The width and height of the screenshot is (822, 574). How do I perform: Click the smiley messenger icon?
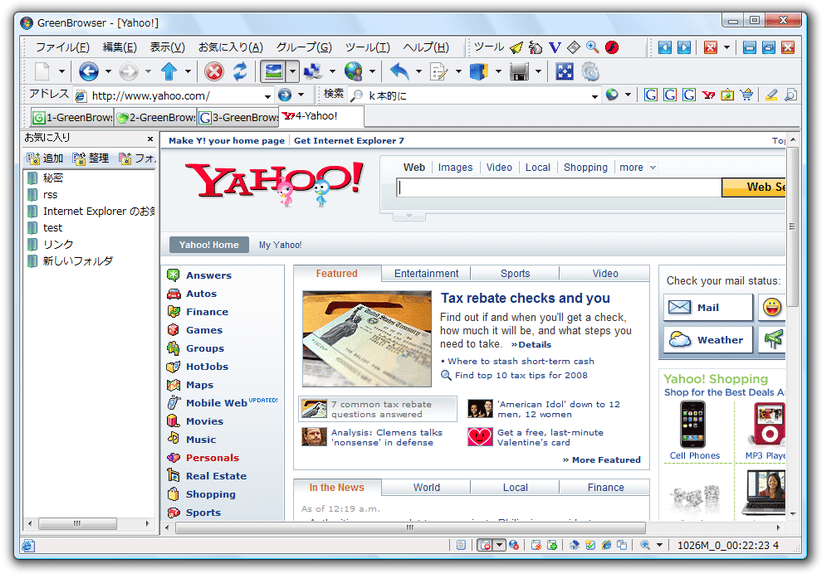click(x=772, y=307)
